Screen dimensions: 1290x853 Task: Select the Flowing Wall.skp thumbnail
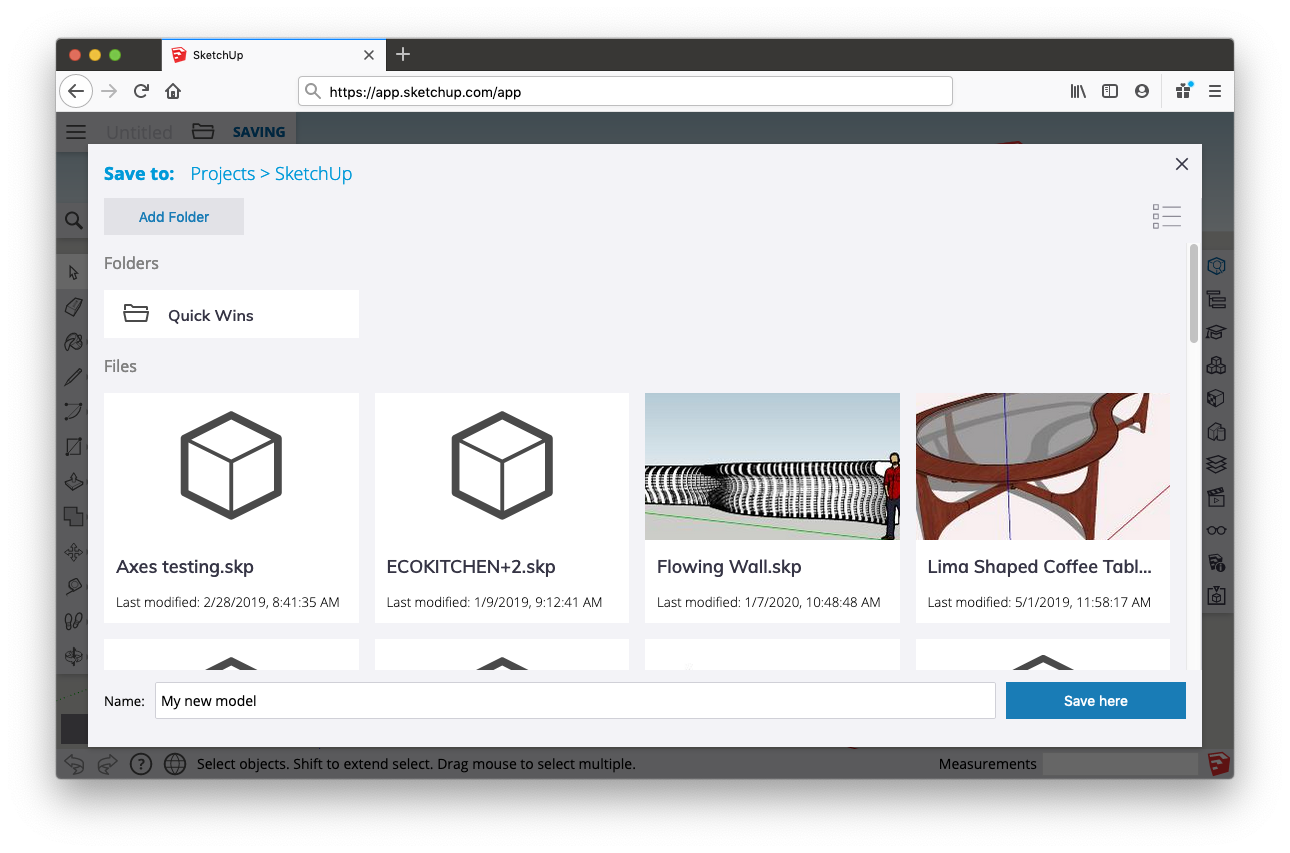click(x=772, y=466)
